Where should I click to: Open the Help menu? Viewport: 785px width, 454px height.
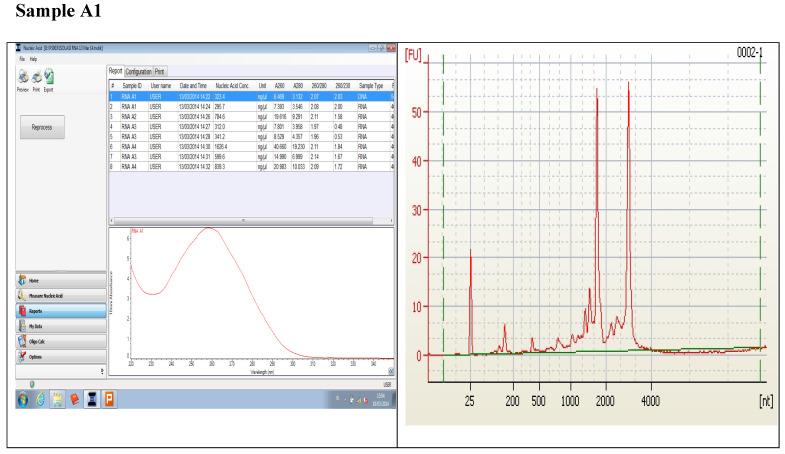pyautogui.click(x=33, y=59)
